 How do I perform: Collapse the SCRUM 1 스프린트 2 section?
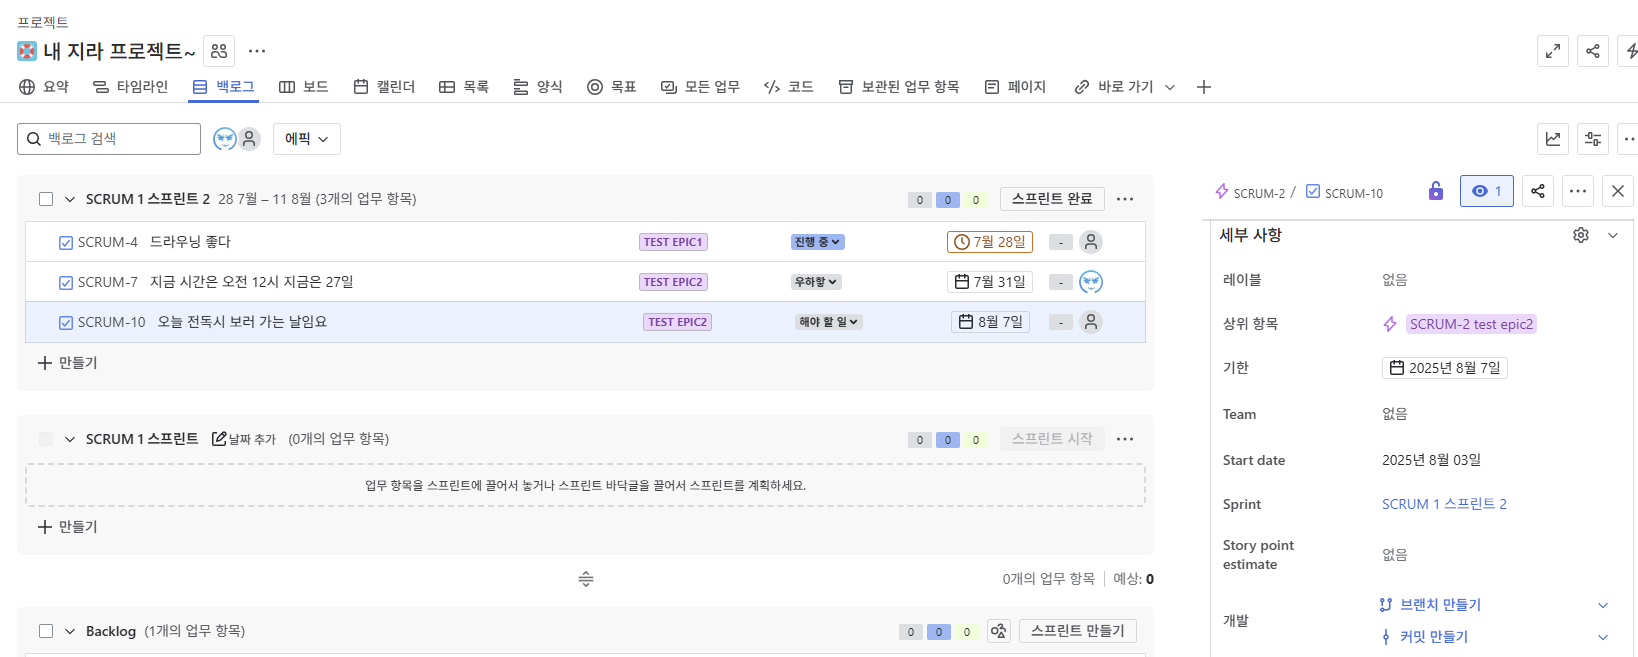70,199
